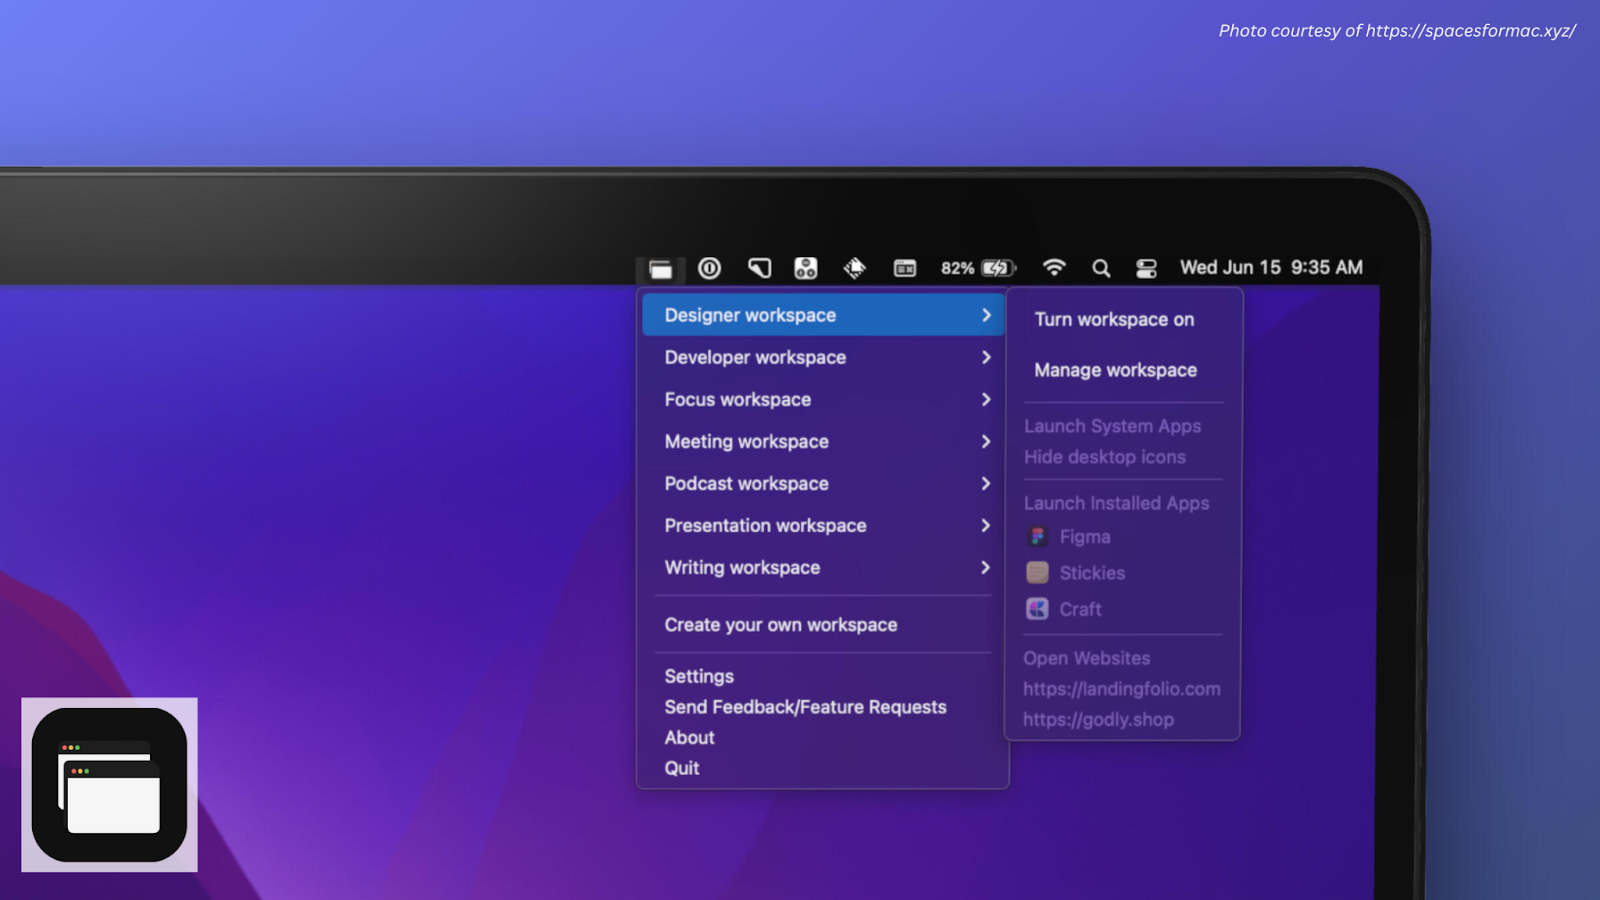Open the small window-shaped icon left of the battery

tap(905, 268)
